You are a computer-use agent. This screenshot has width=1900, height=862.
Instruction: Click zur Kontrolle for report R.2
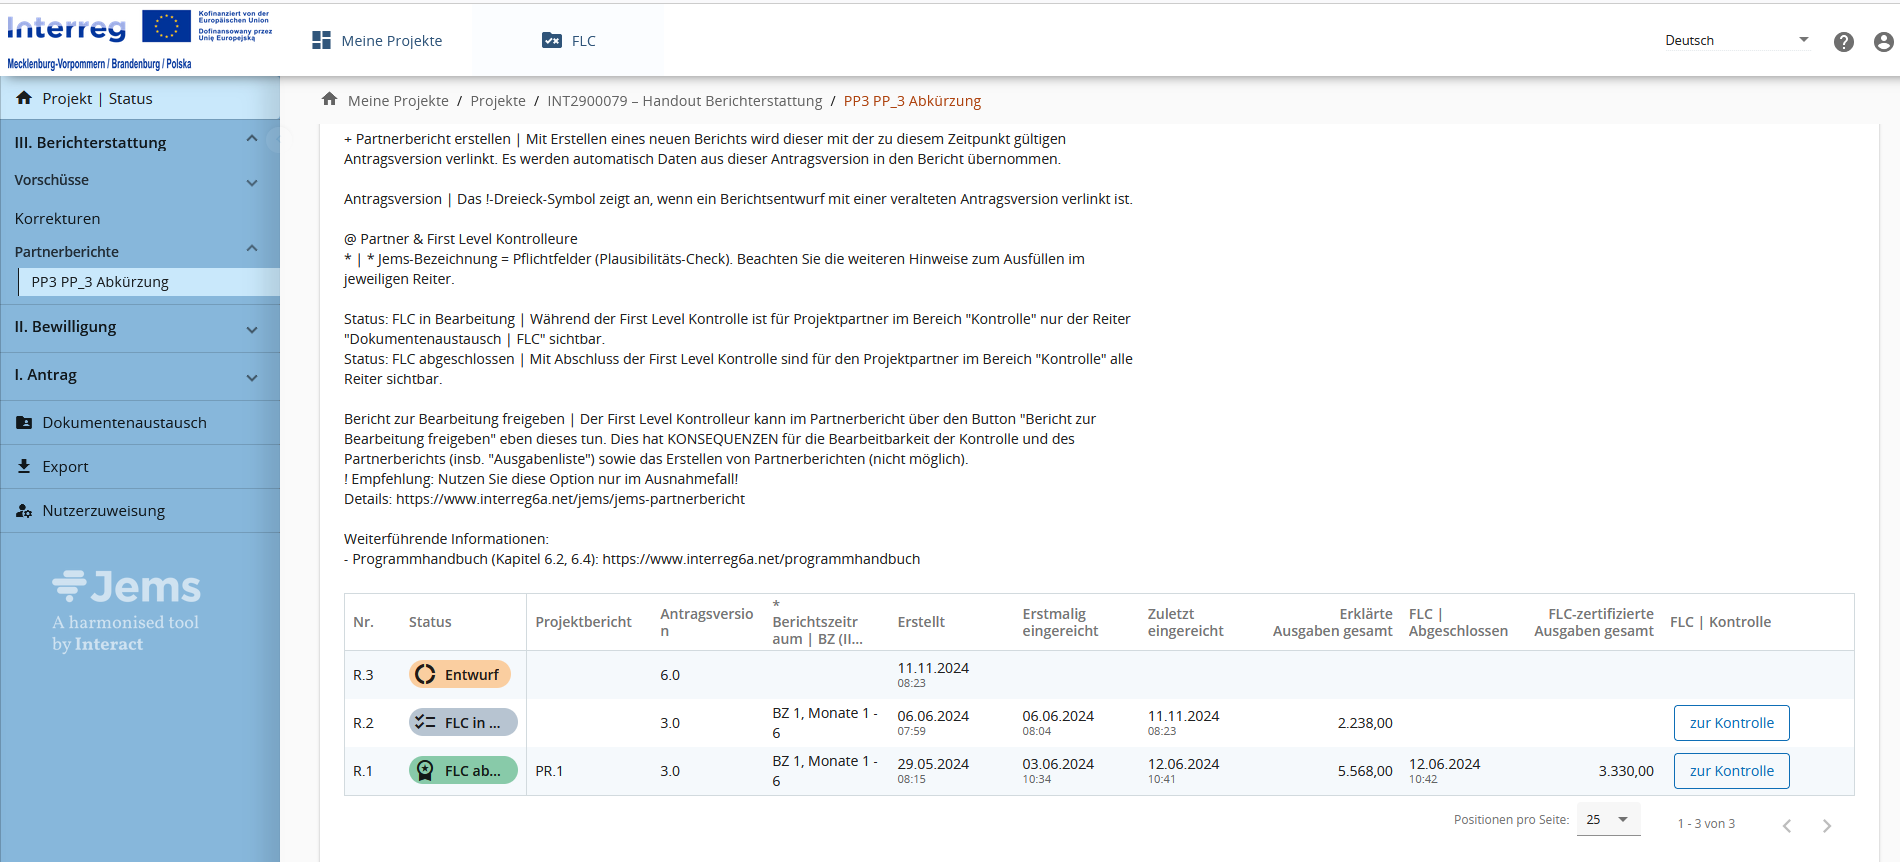(x=1731, y=723)
